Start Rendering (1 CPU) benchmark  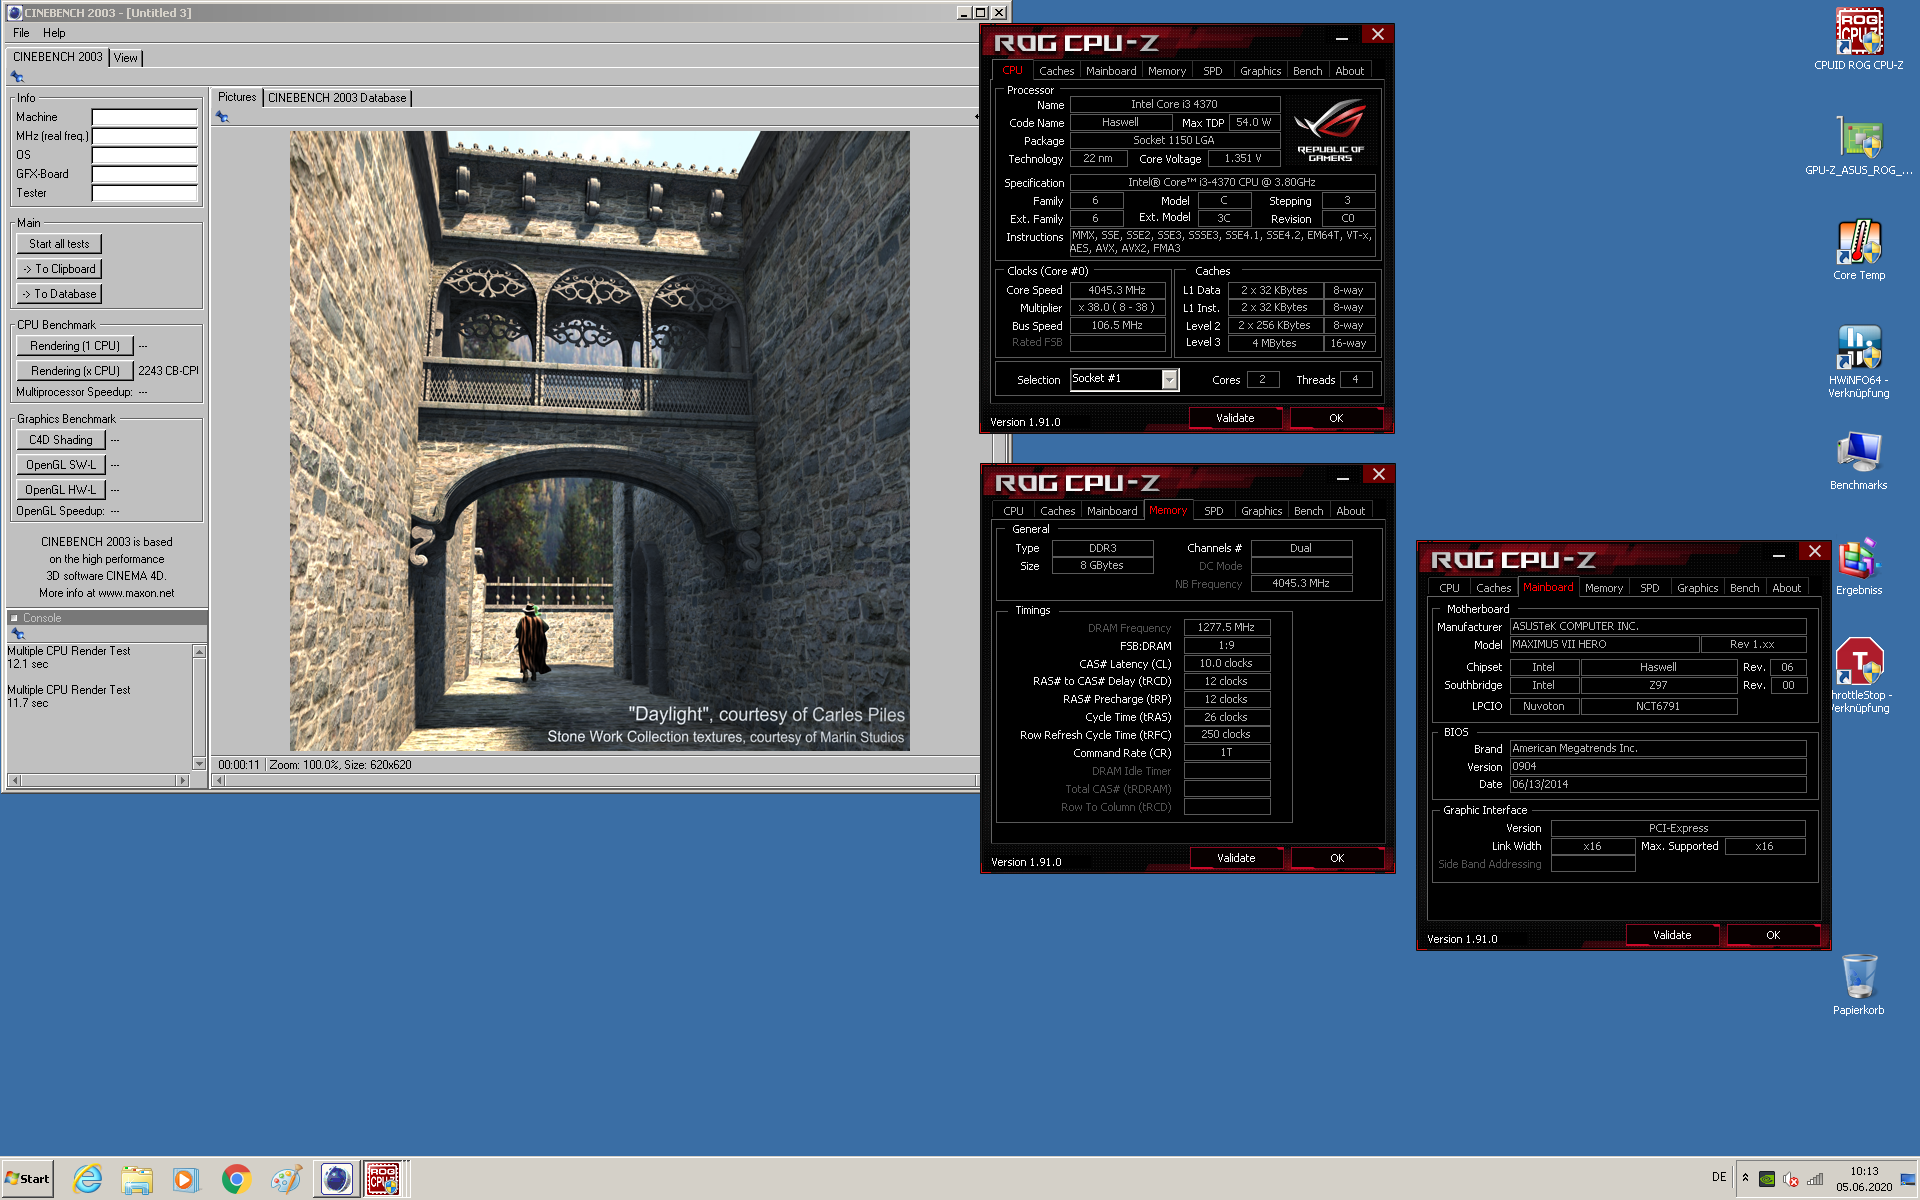(x=75, y=346)
